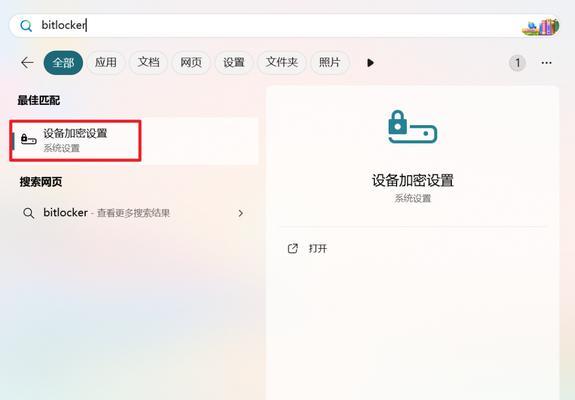
Task: Click the small lock drive icon in best match
Action: click(x=29, y=139)
